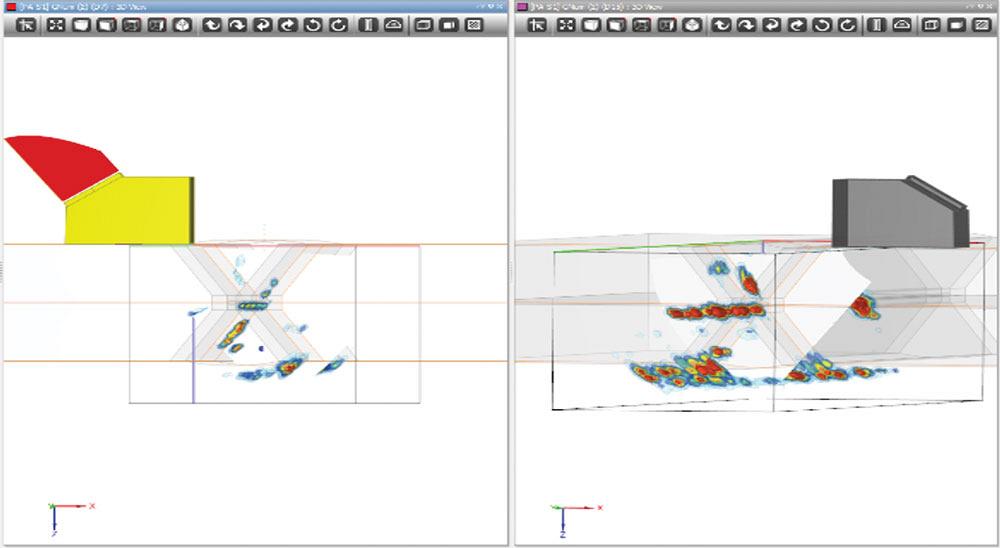Viewport: 1000px width, 548px height.
Task: Click the dome-shaped icon in right toolbar
Action: point(902,25)
